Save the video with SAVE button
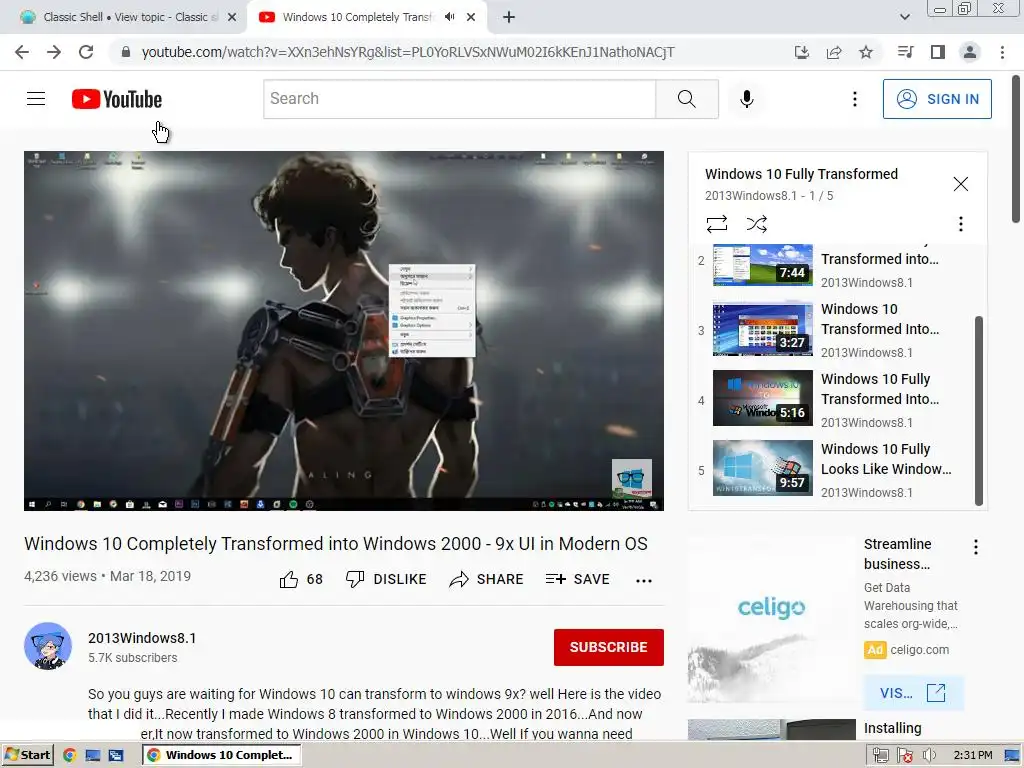 [577, 579]
